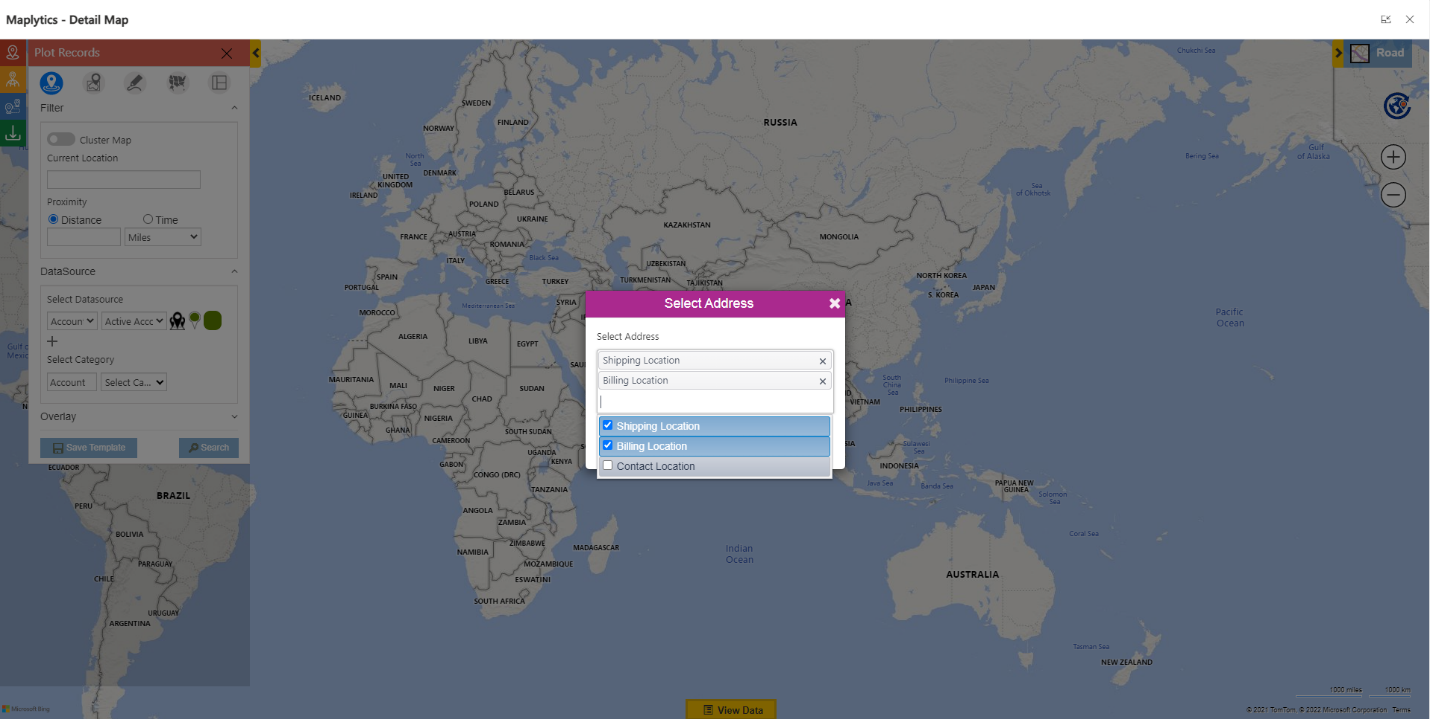Open the green download sidebar icon

coord(13,133)
